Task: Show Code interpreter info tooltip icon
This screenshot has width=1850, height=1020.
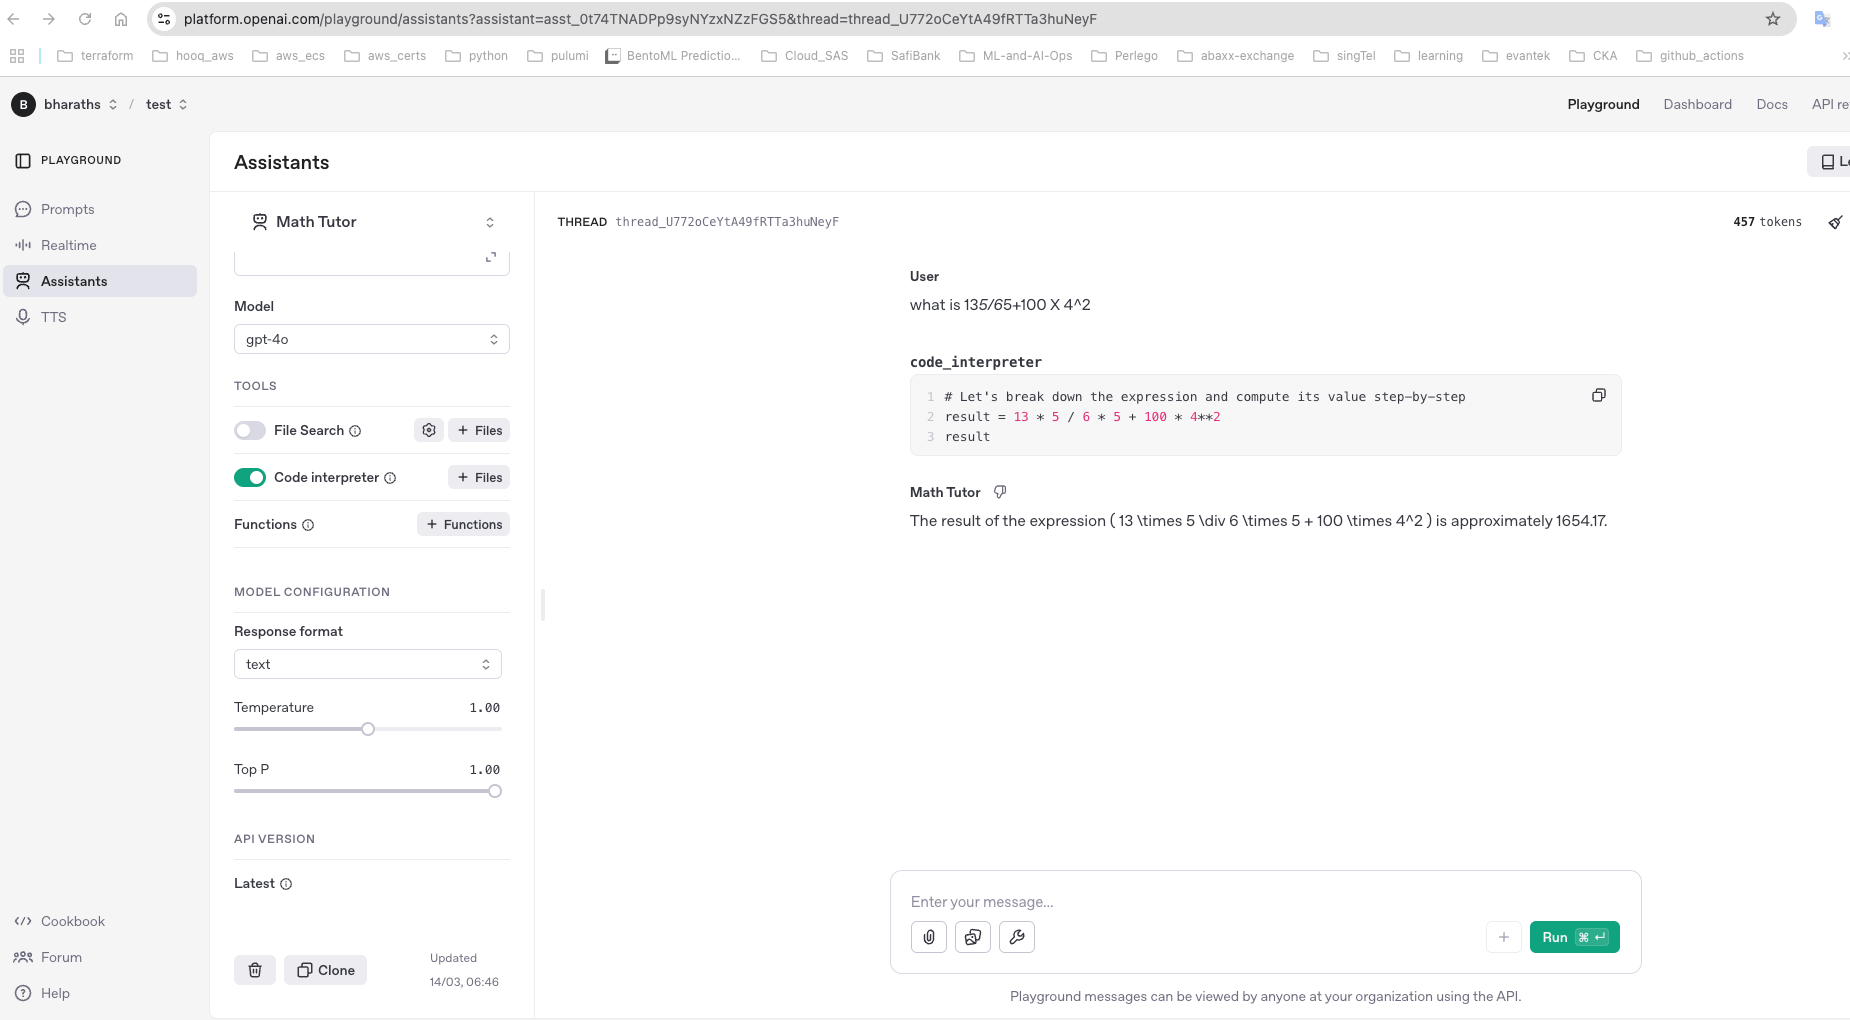Action: (390, 478)
